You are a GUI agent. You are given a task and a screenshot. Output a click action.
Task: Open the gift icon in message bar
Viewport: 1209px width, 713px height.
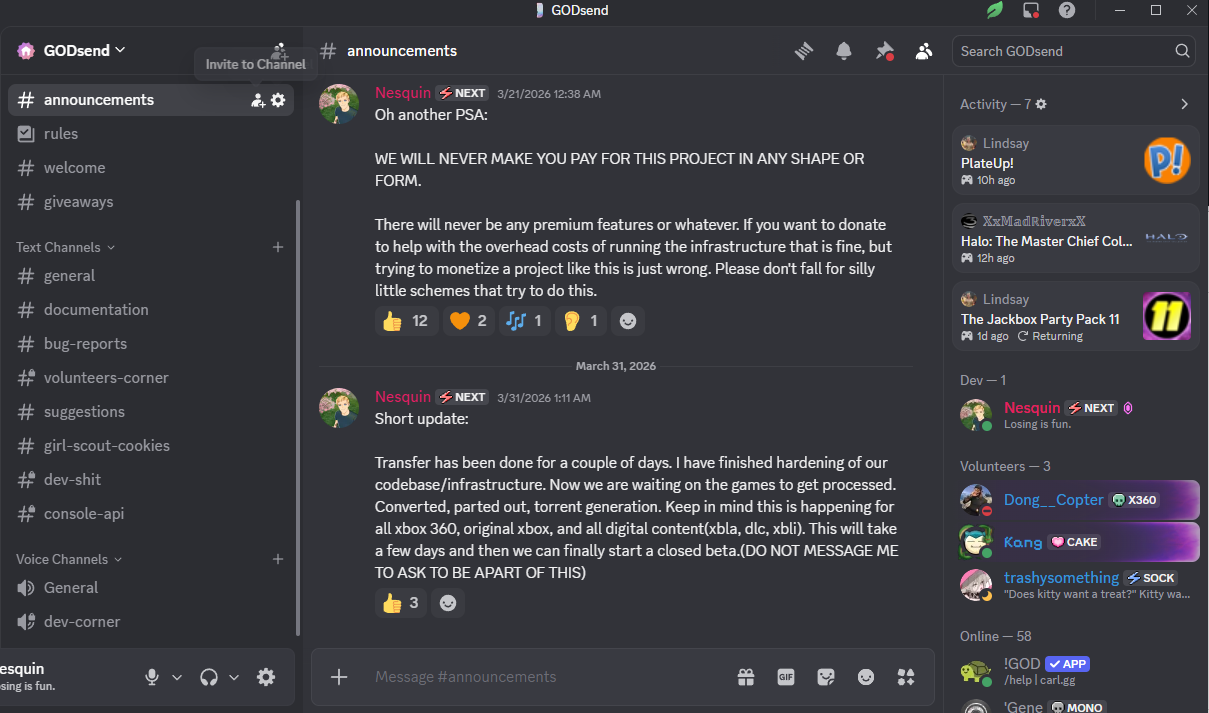coord(746,677)
